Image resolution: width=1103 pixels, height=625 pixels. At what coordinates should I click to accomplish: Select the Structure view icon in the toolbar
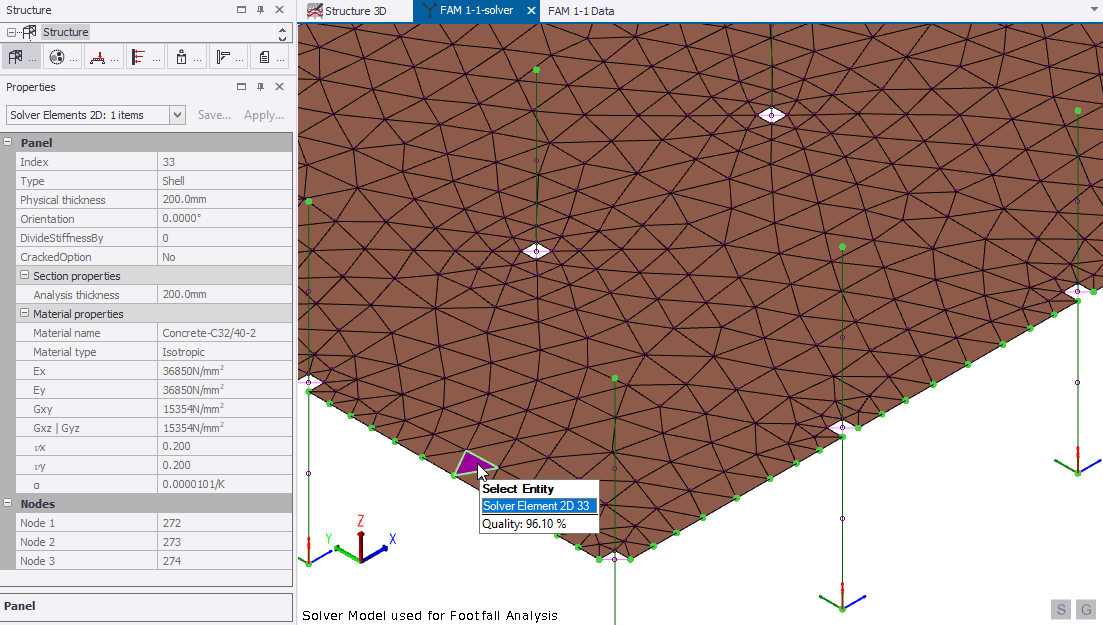tap(16, 57)
